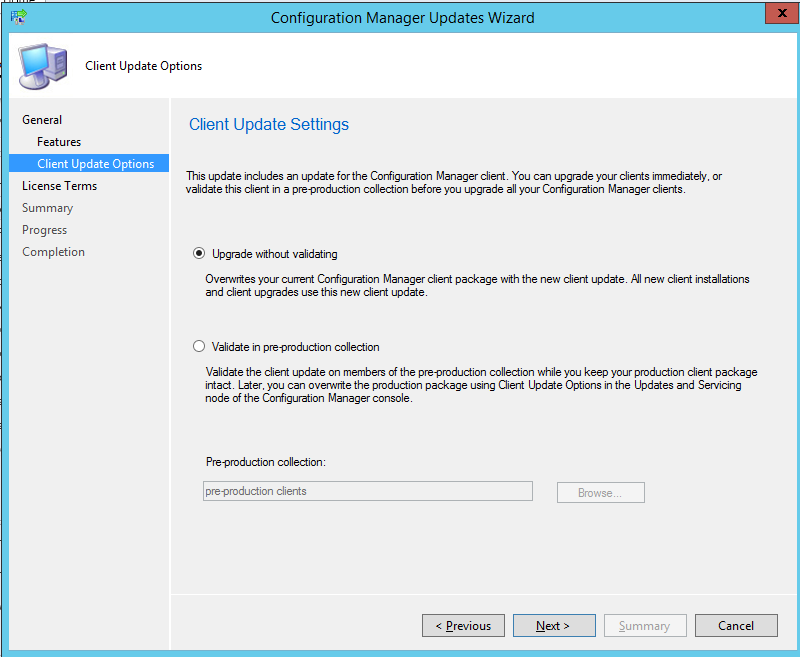Go to the Features step
Viewport: 800px width, 657px height.
coord(59,142)
